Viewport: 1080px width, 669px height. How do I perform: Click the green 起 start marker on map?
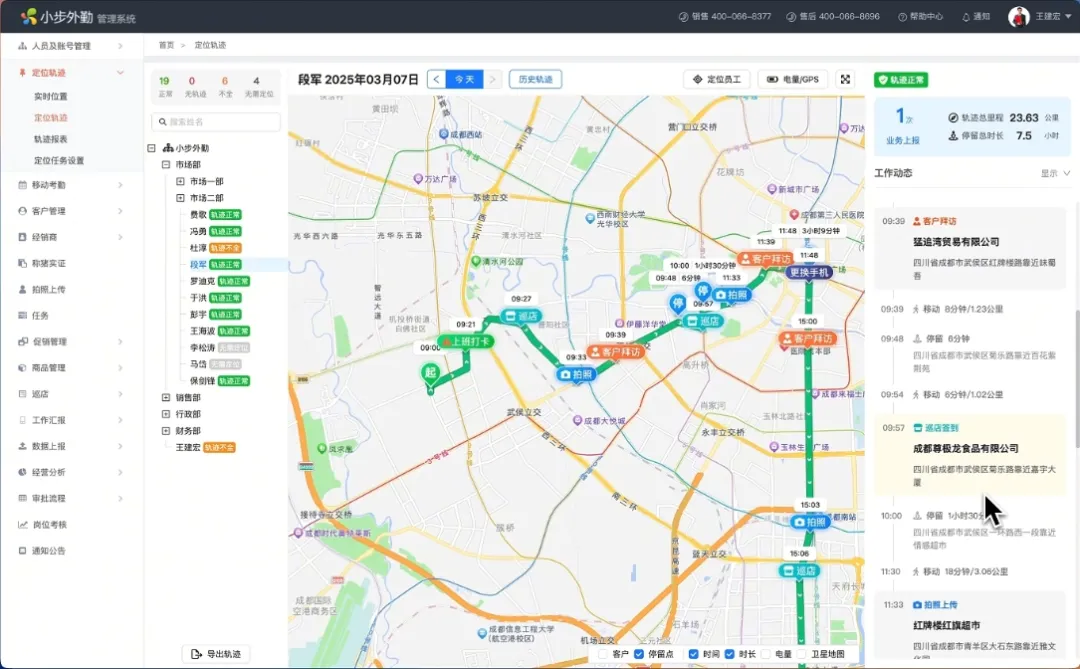[430, 373]
